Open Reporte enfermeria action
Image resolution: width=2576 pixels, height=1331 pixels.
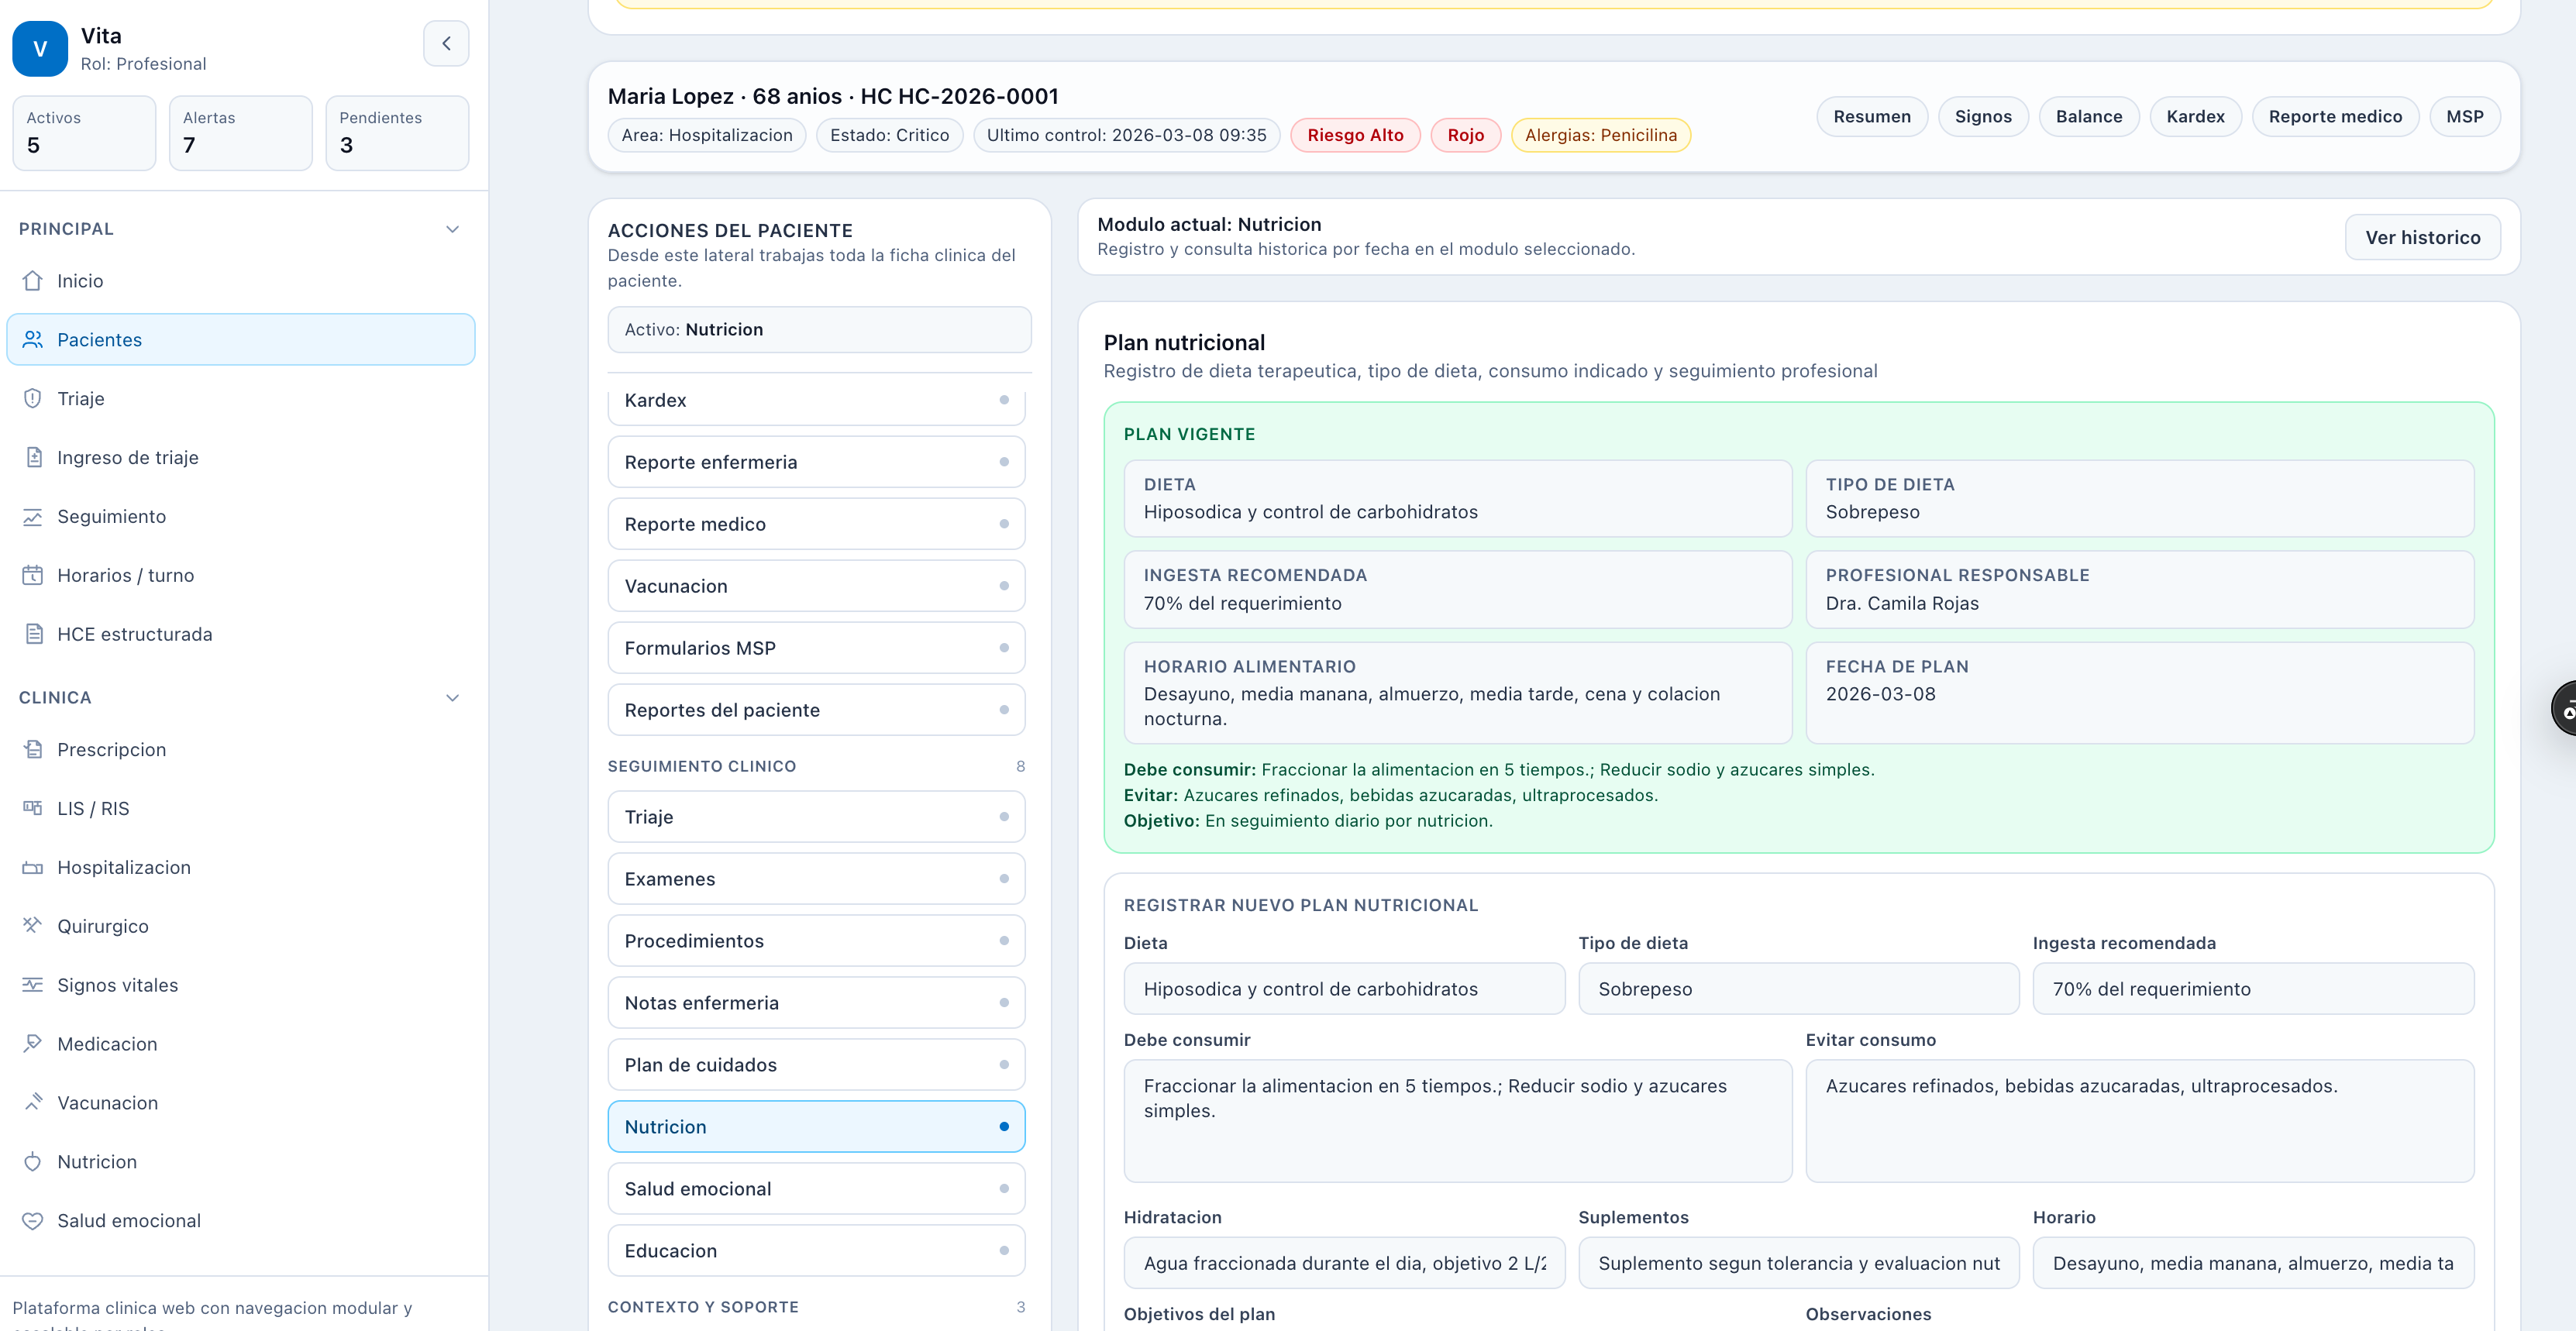(x=816, y=462)
